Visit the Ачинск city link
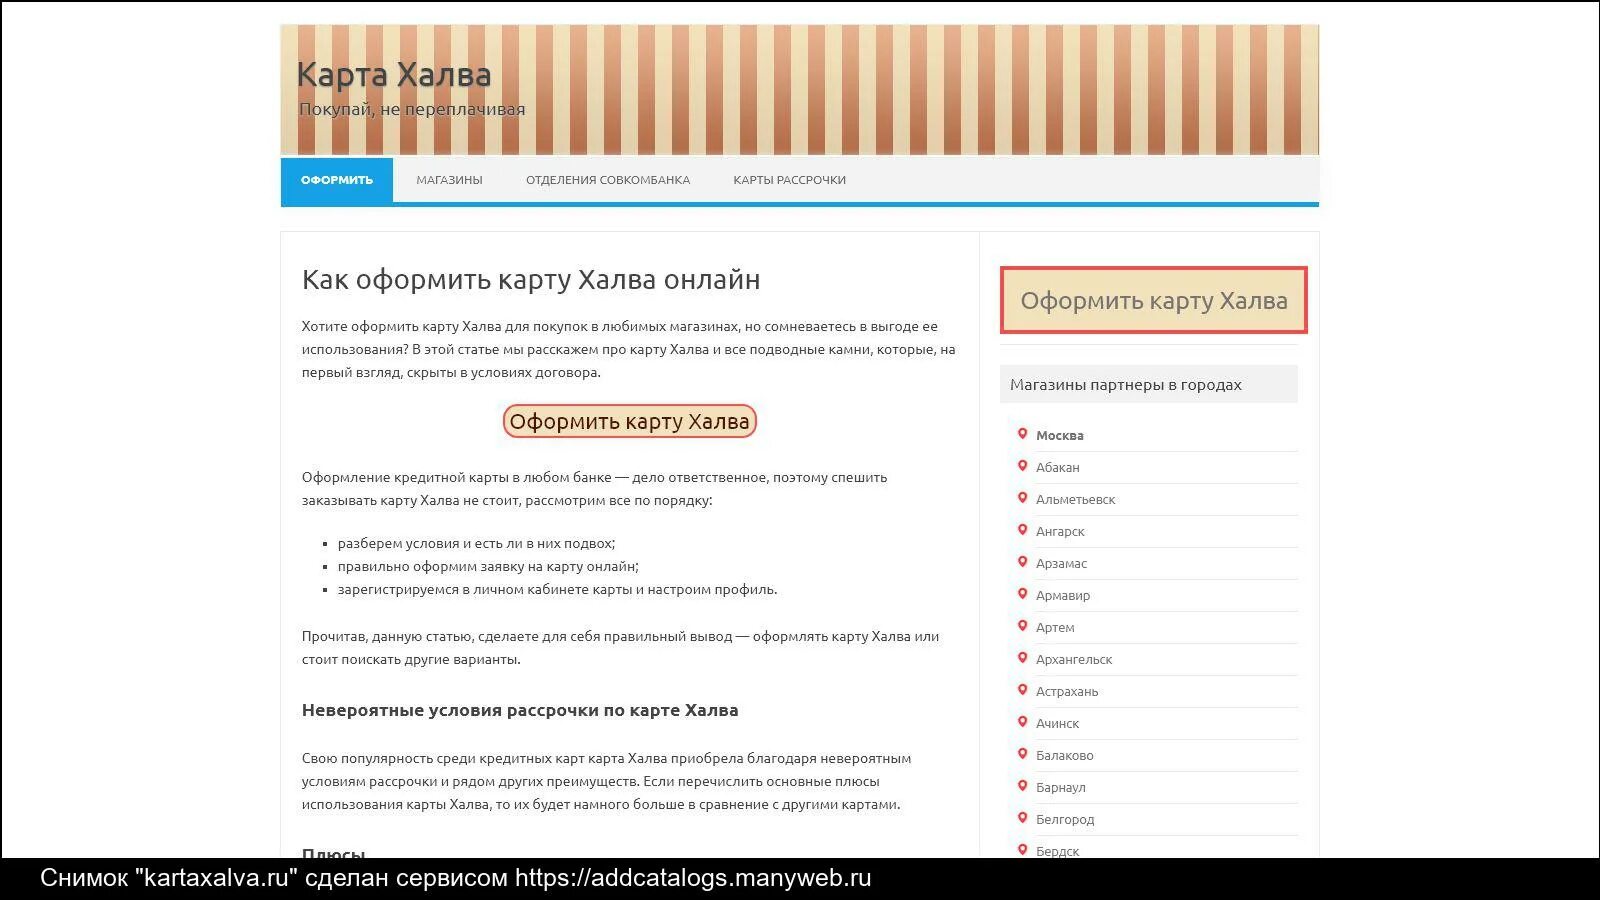 click(x=1058, y=724)
